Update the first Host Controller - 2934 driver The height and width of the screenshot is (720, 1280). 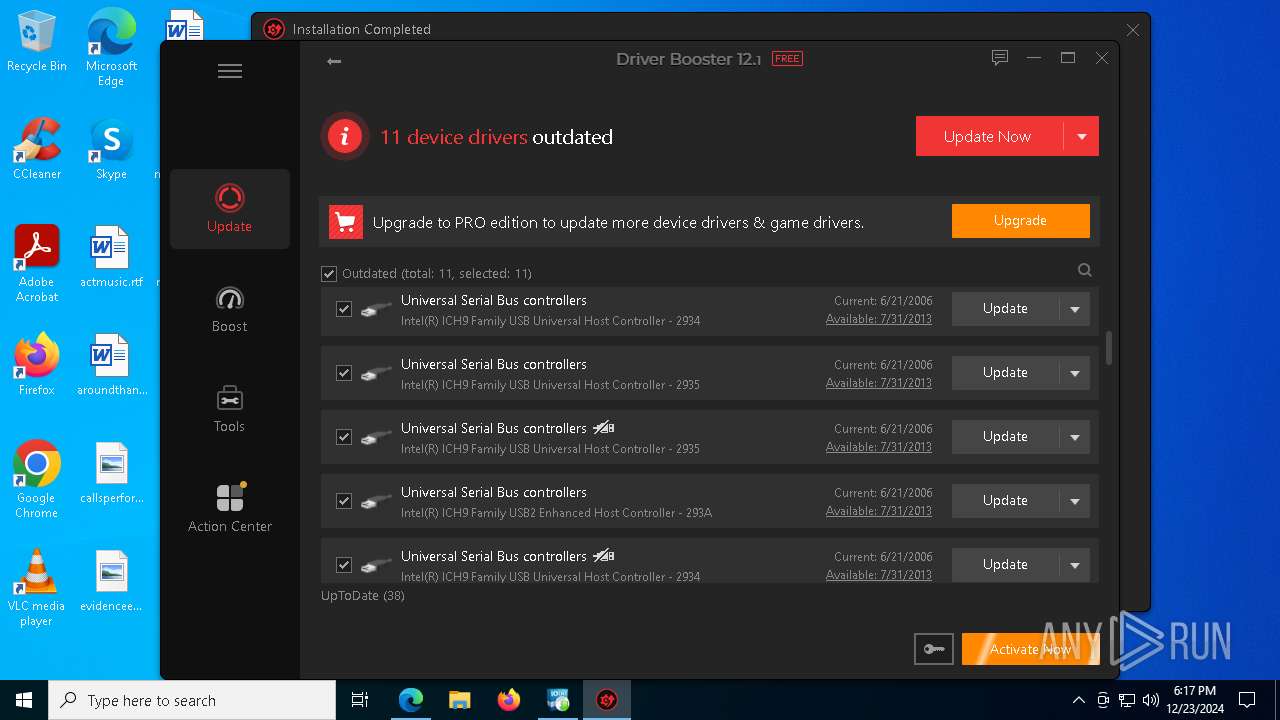1005,309
